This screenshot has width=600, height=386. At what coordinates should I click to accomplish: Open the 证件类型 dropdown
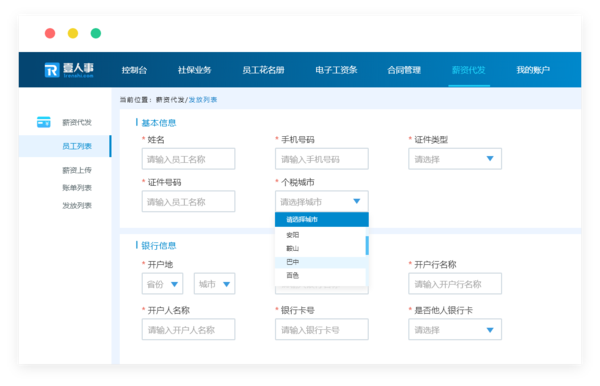[x=455, y=159]
